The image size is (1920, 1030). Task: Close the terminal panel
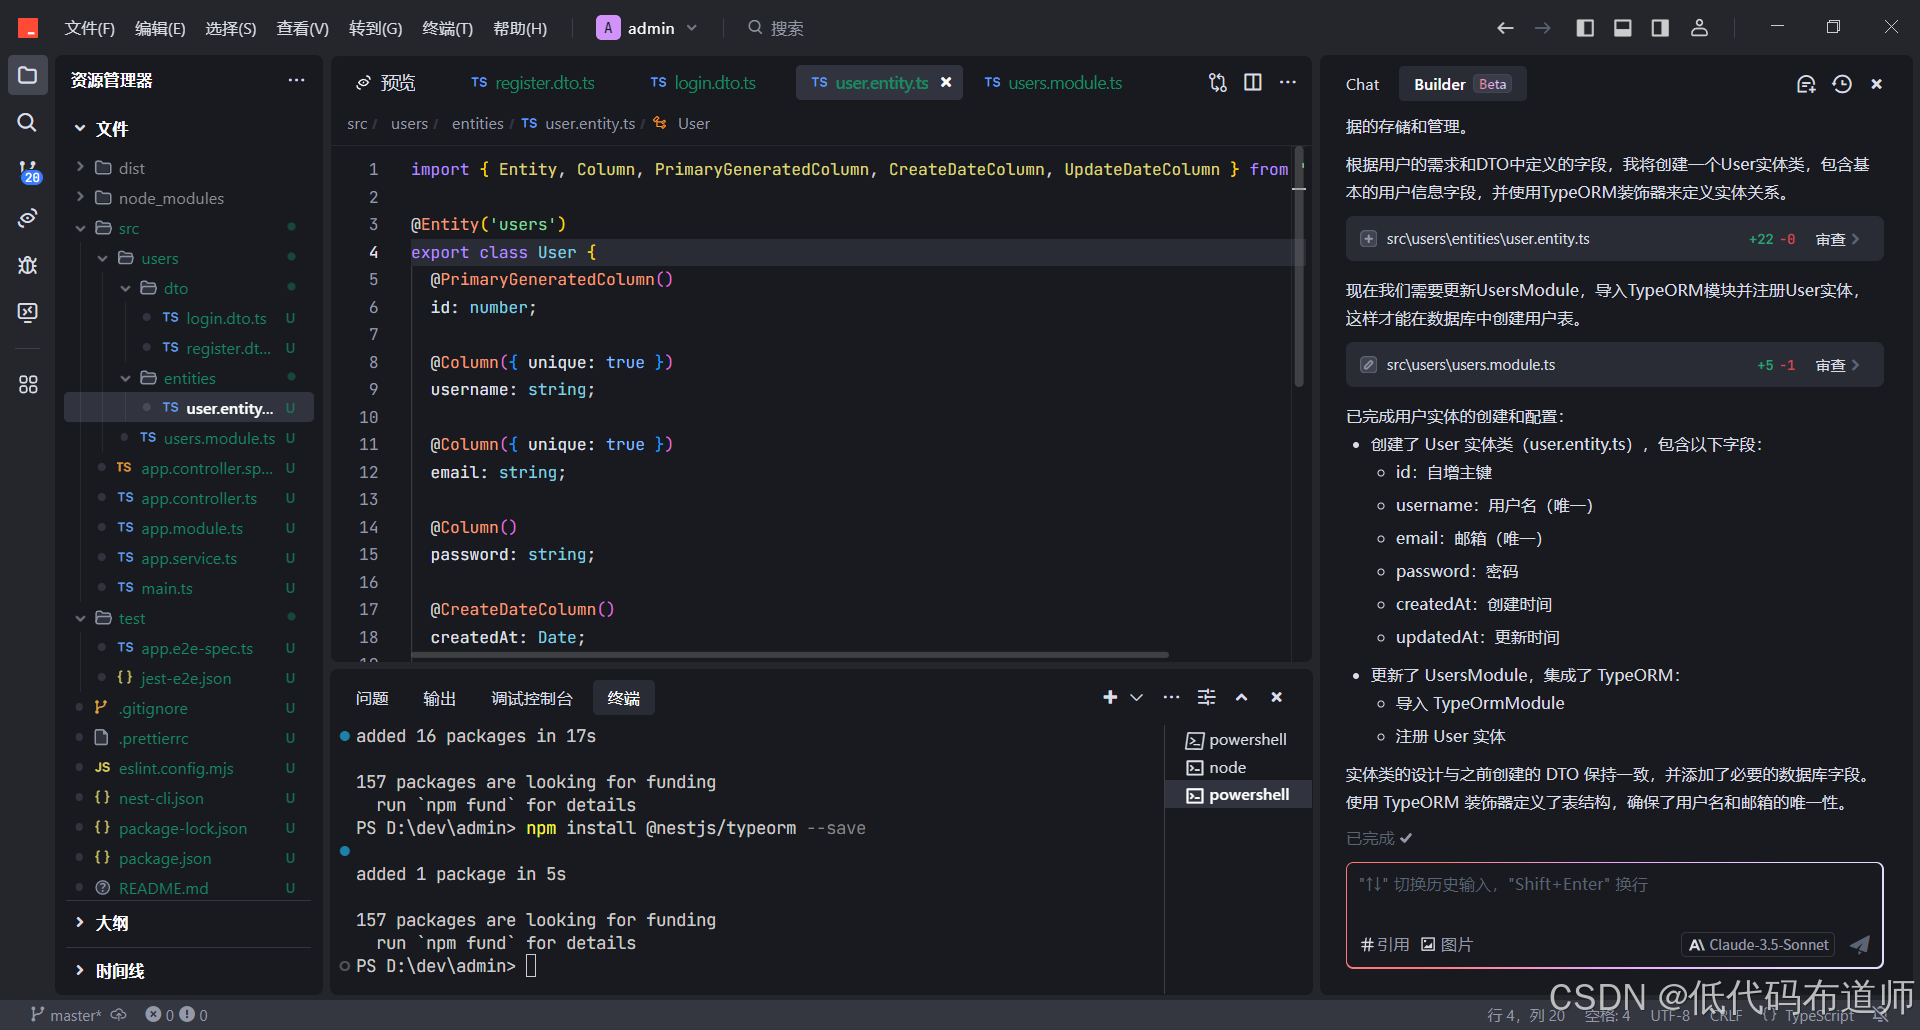tap(1276, 697)
